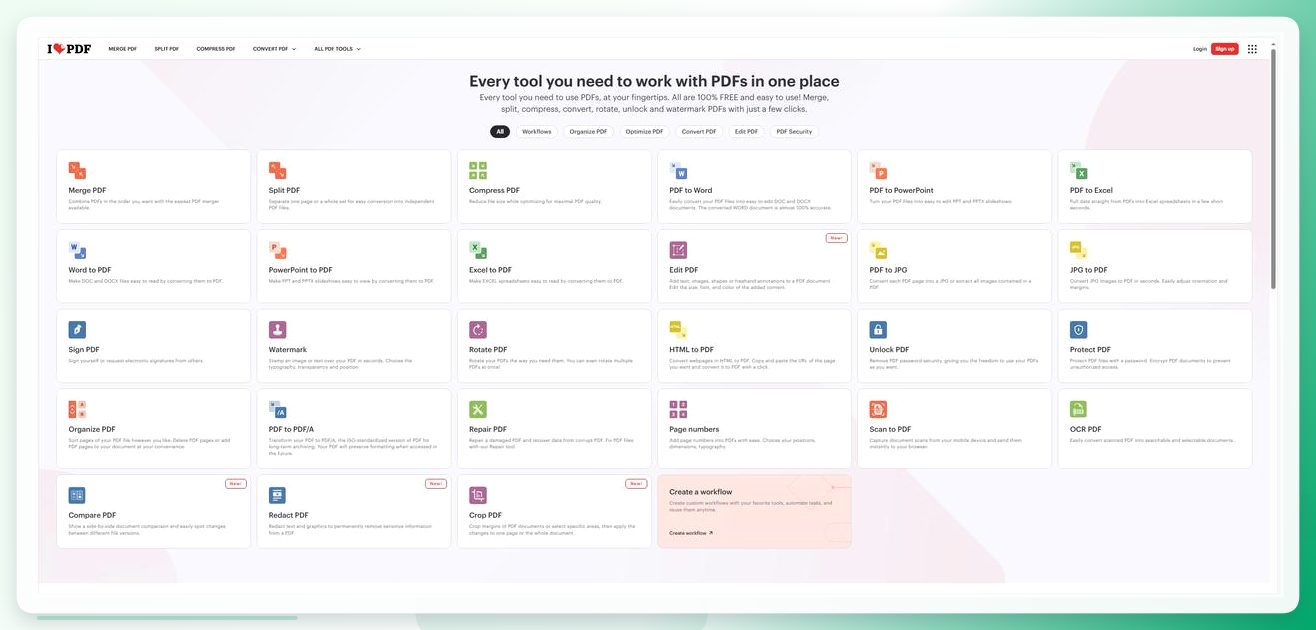Select the Convert PDF filter tab
The height and width of the screenshot is (630, 1316).
(x=699, y=131)
